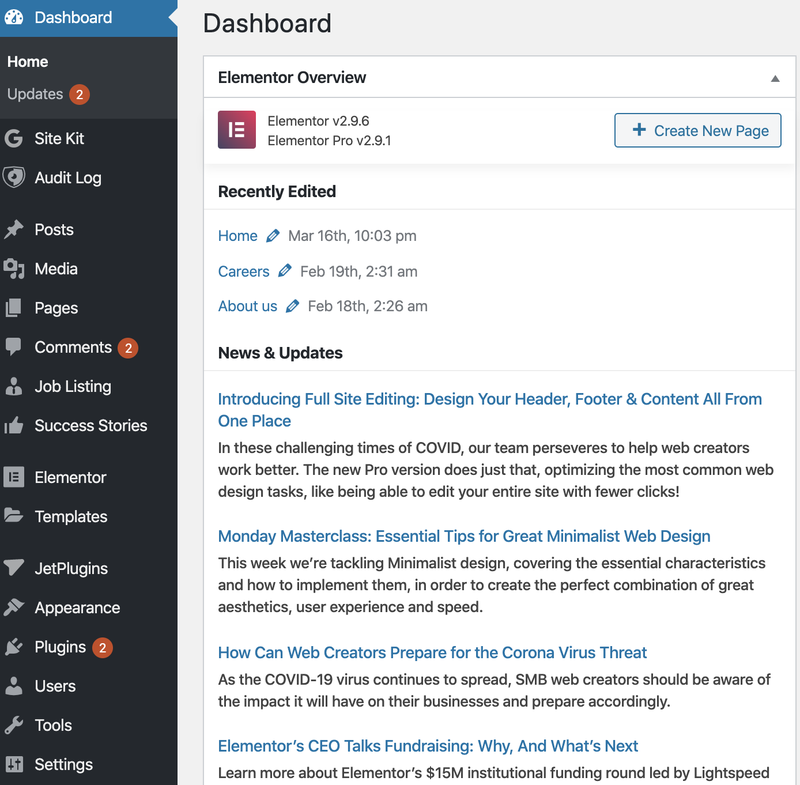This screenshot has width=800, height=785.
Task: Open the Updates submenu item
Action: click(35, 94)
